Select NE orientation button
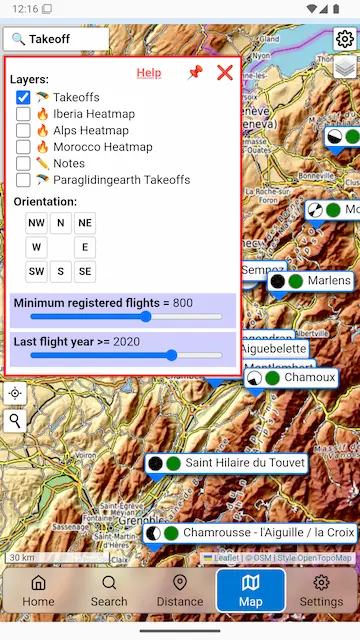Image resolution: width=360 pixels, height=640 pixels. pos(85,223)
